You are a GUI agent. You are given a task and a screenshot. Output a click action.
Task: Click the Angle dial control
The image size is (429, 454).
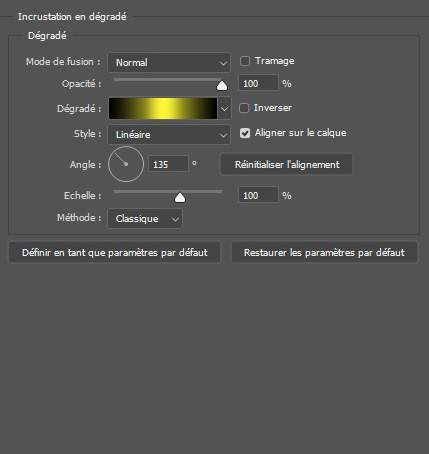coord(126,164)
